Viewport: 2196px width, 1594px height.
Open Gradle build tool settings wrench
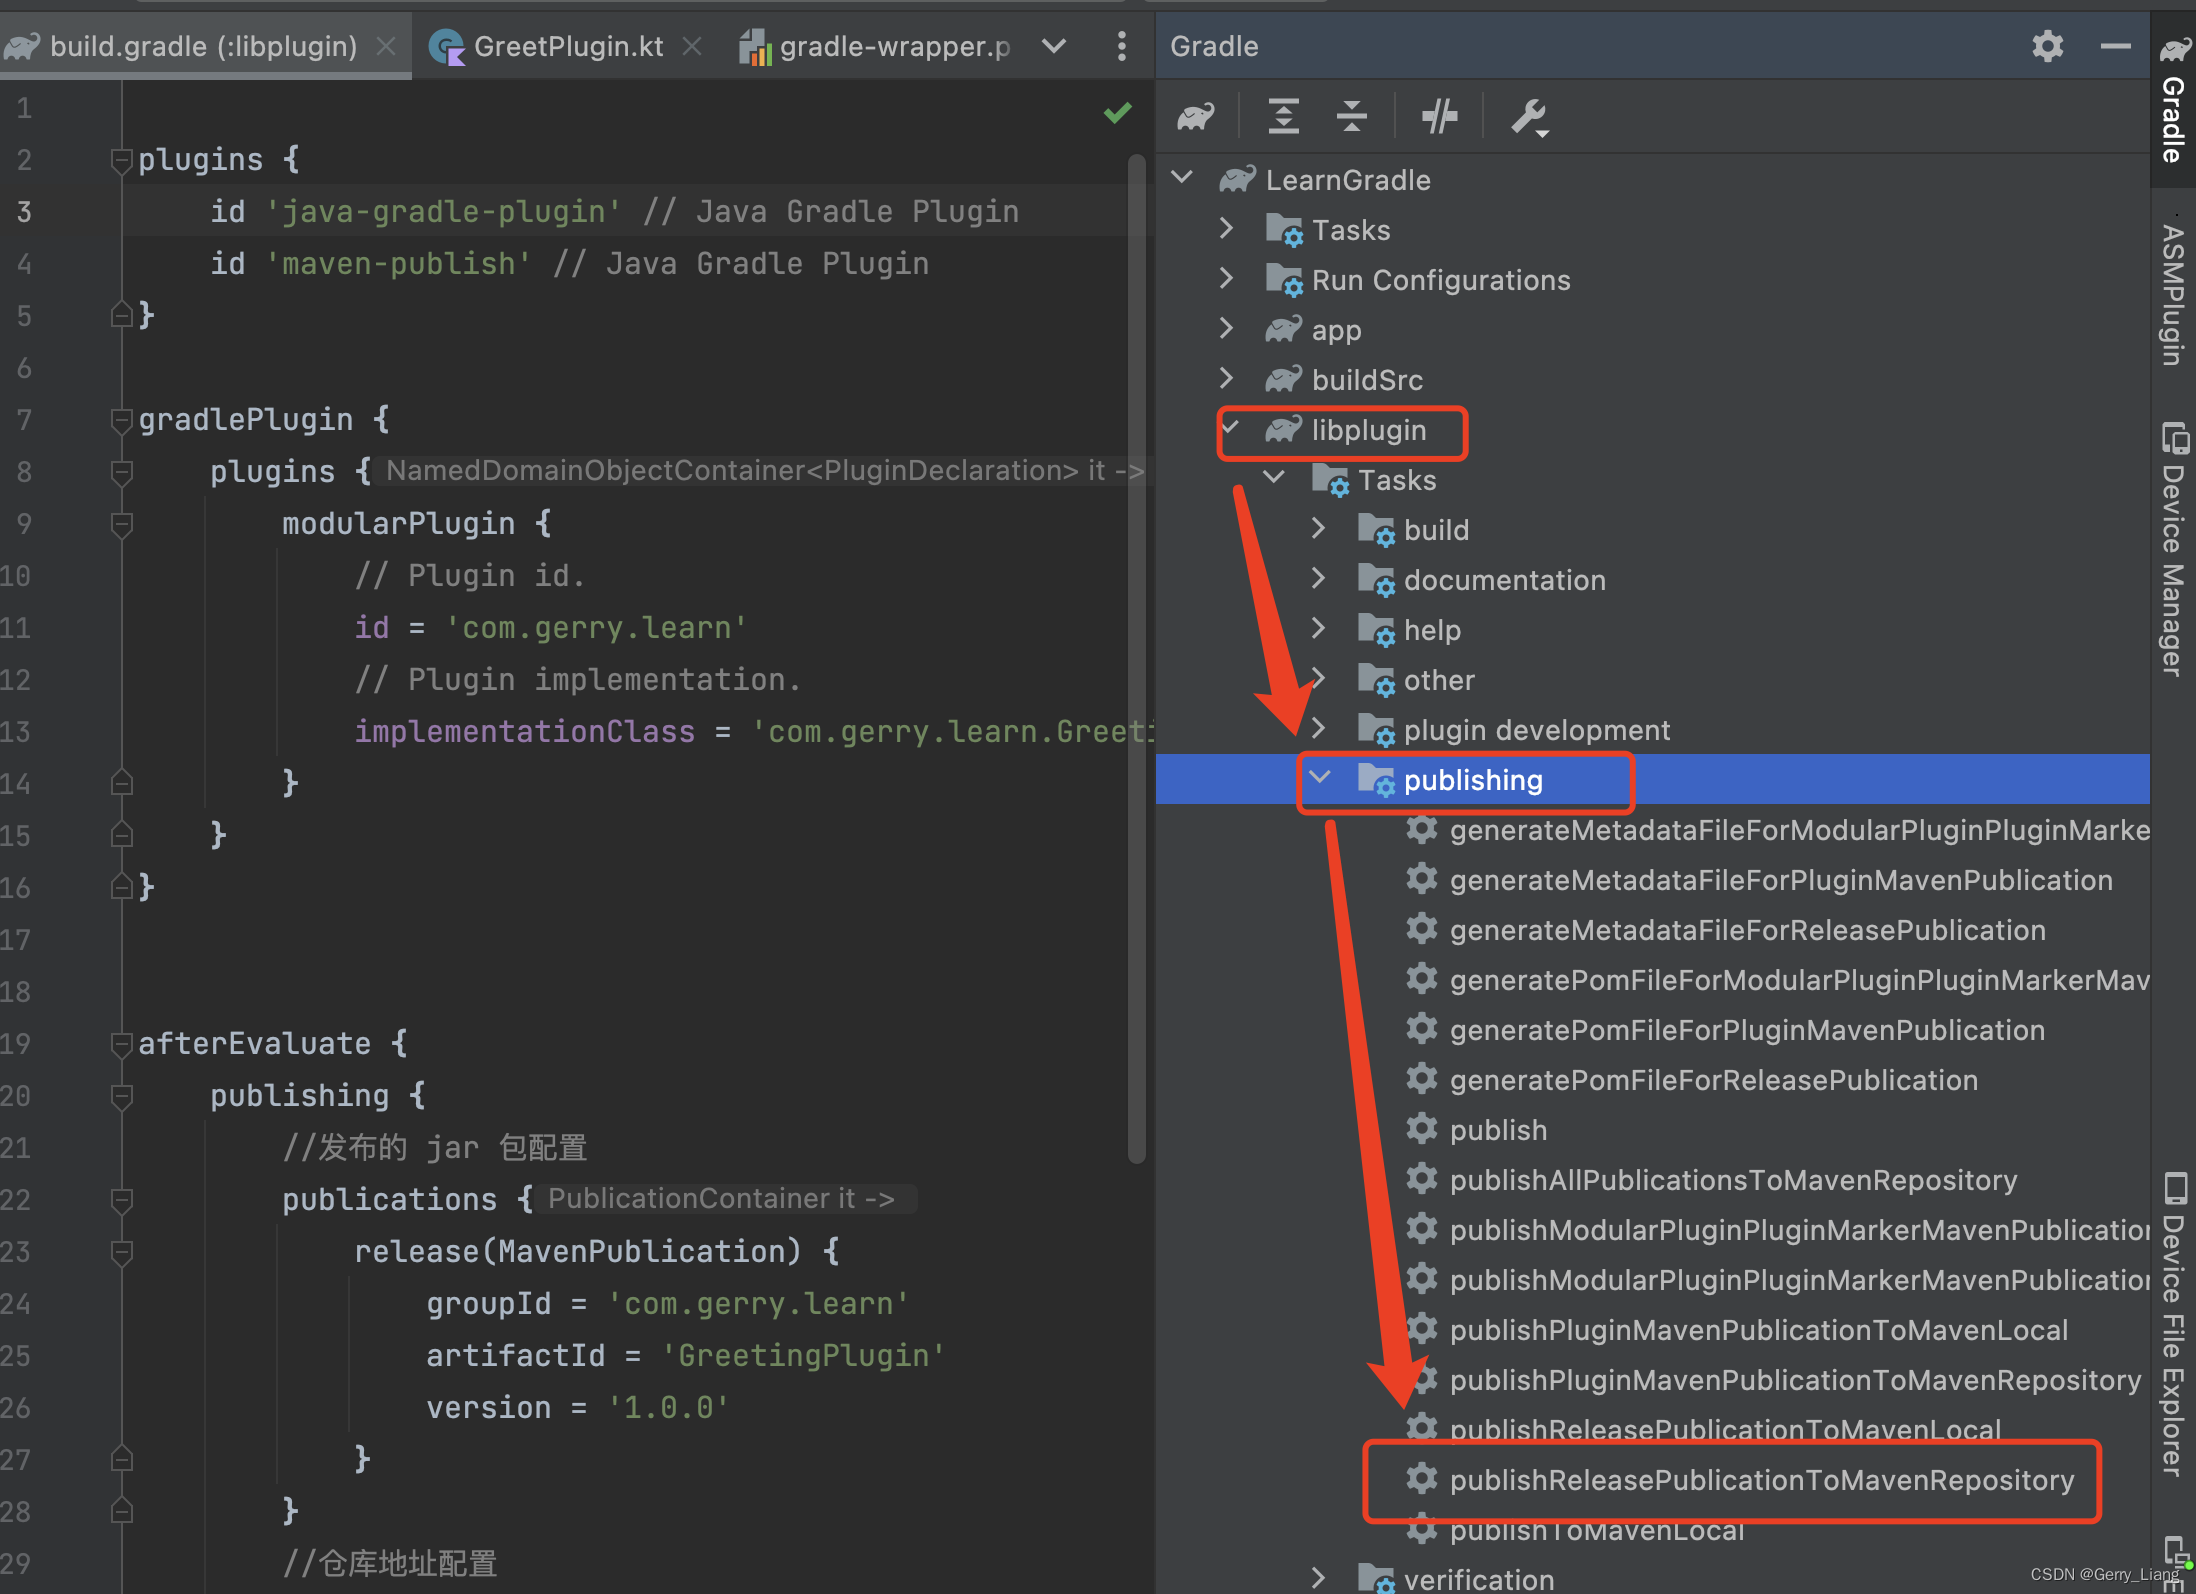[1528, 117]
